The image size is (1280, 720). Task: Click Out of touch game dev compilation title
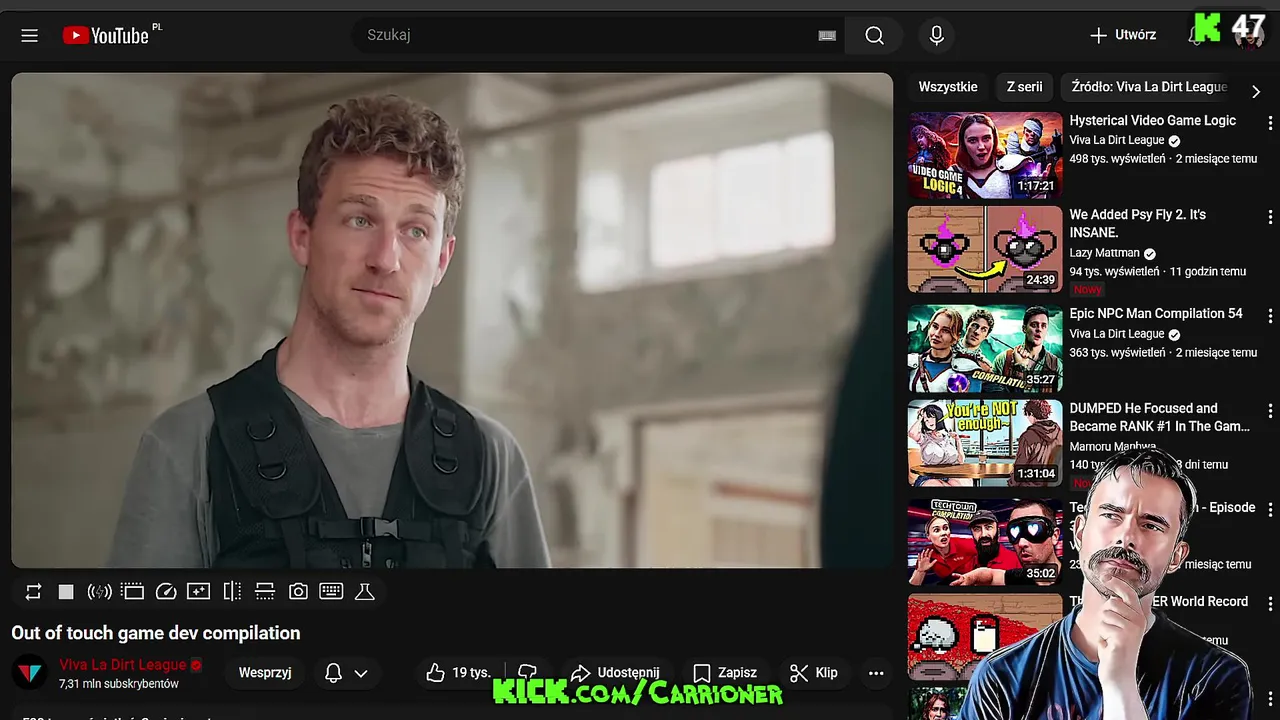pyautogui.click(x=156, y=634)
